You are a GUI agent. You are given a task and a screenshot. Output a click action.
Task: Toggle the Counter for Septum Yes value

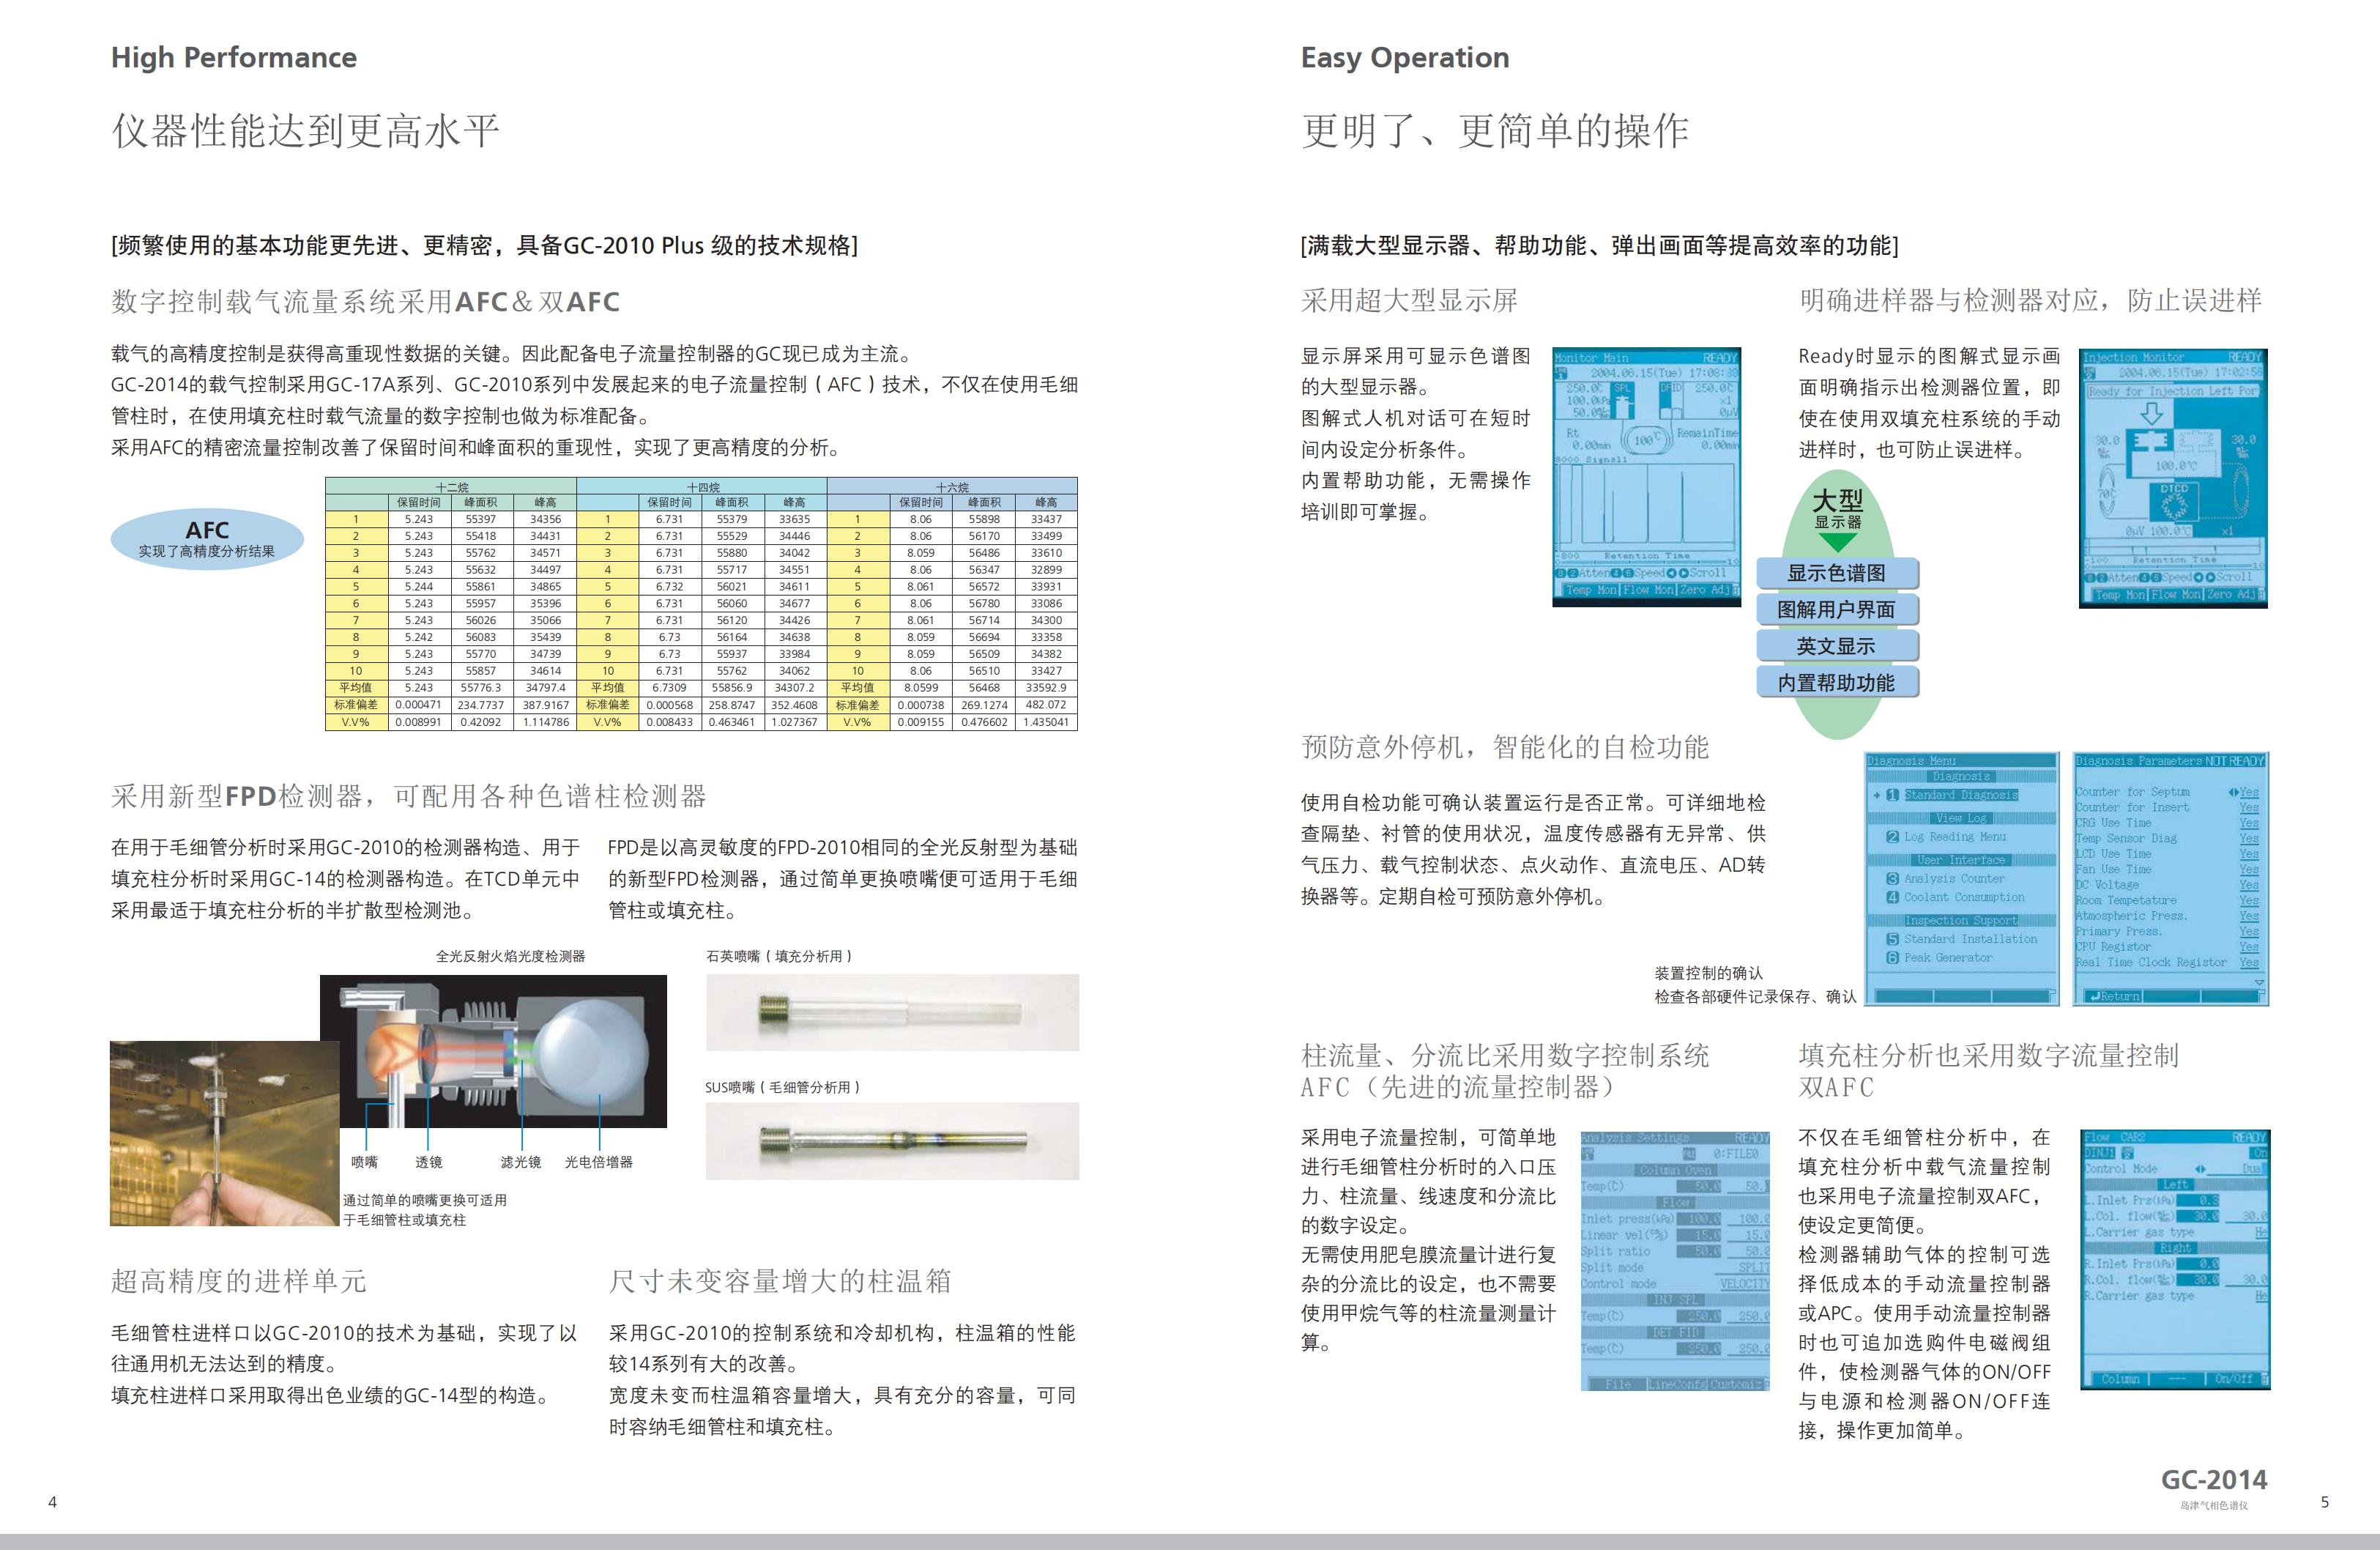tap(2248, 792)
